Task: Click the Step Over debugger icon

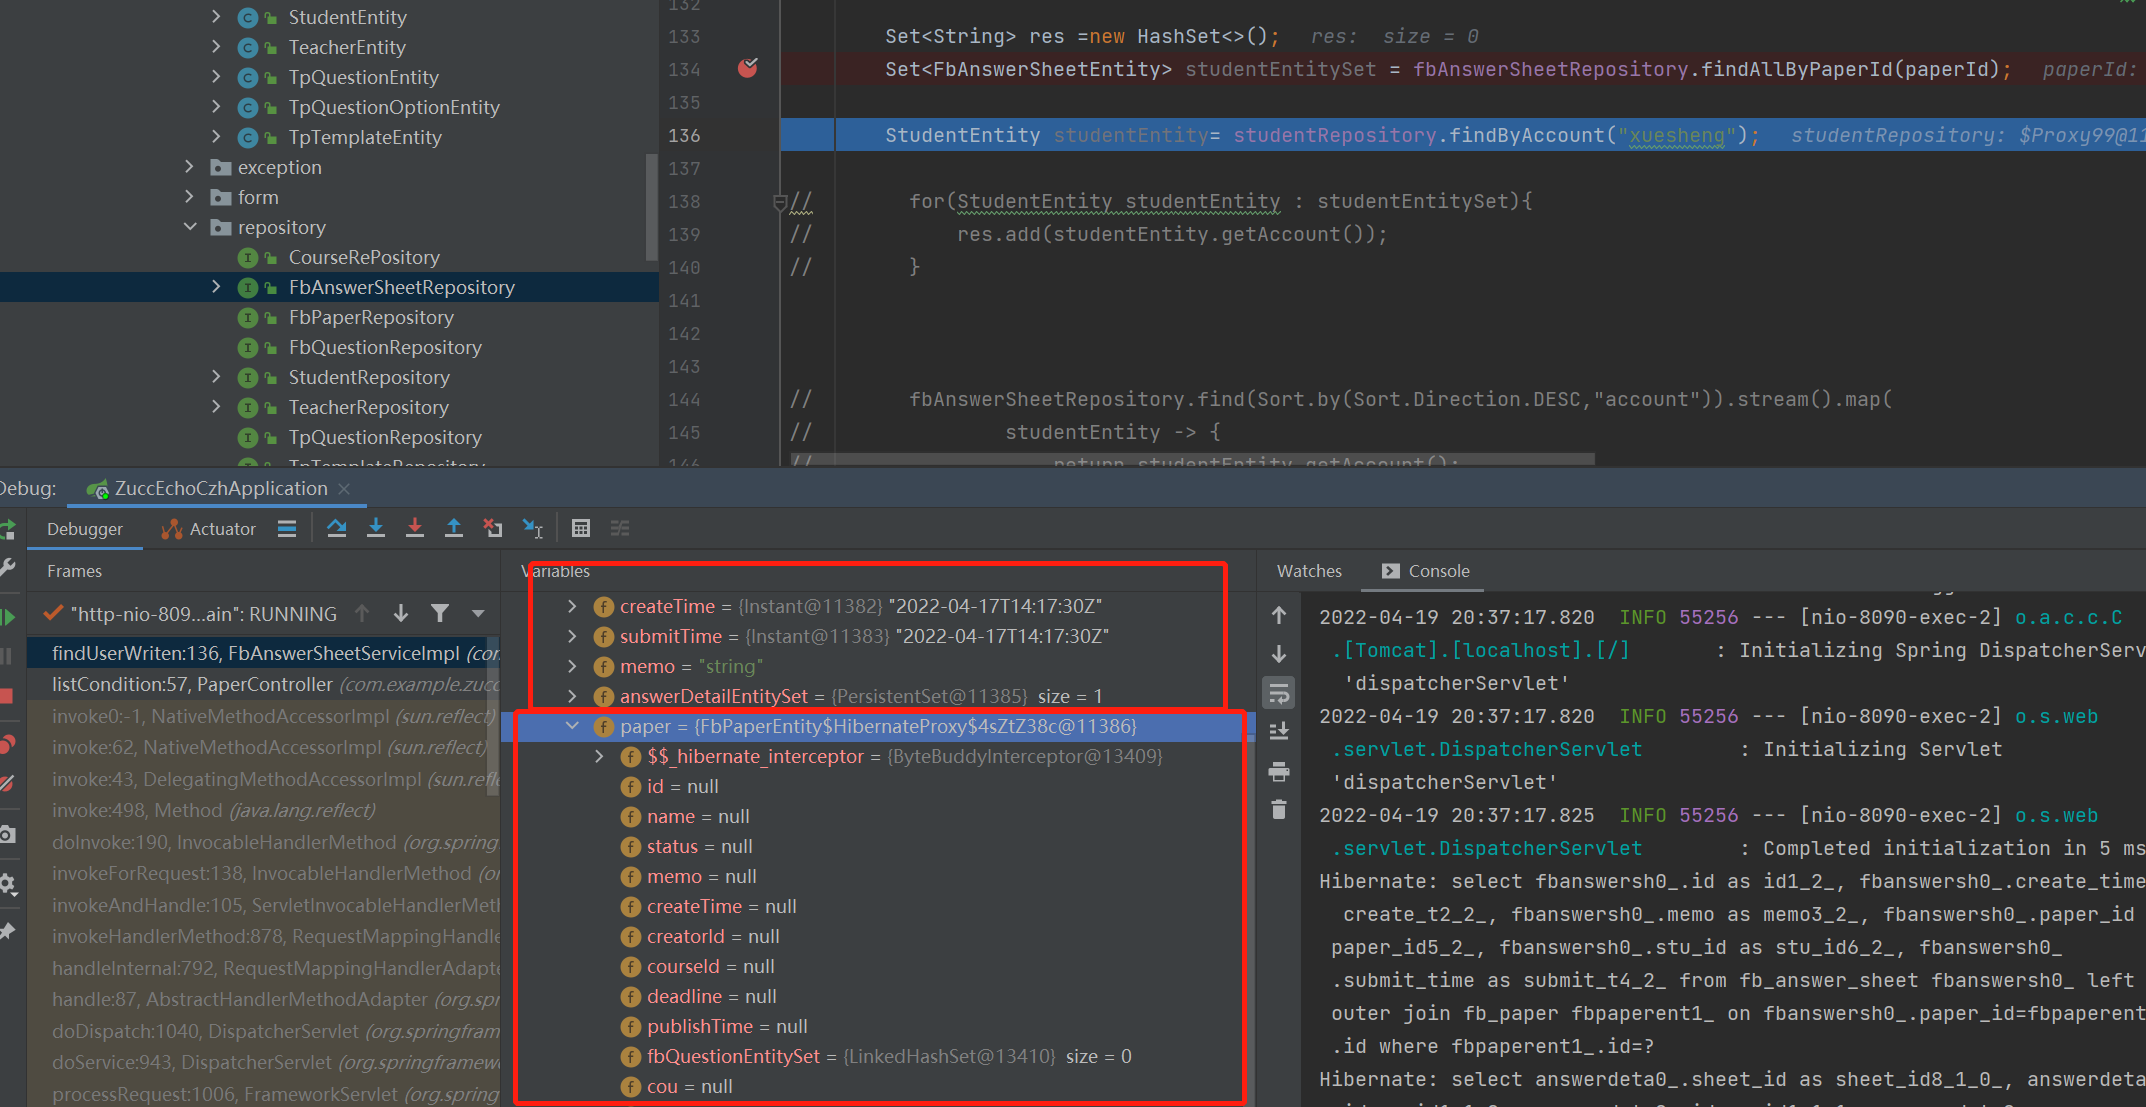Action: (336, 528)
